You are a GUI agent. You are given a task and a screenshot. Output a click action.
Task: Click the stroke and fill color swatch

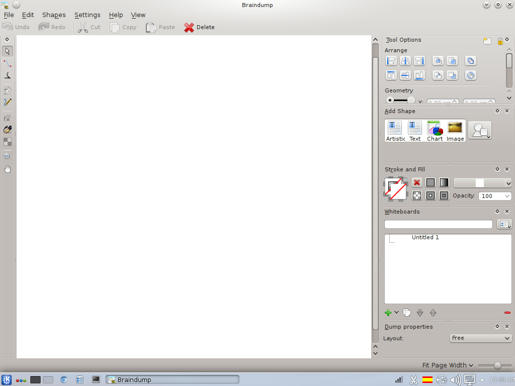tap(395, 189)
